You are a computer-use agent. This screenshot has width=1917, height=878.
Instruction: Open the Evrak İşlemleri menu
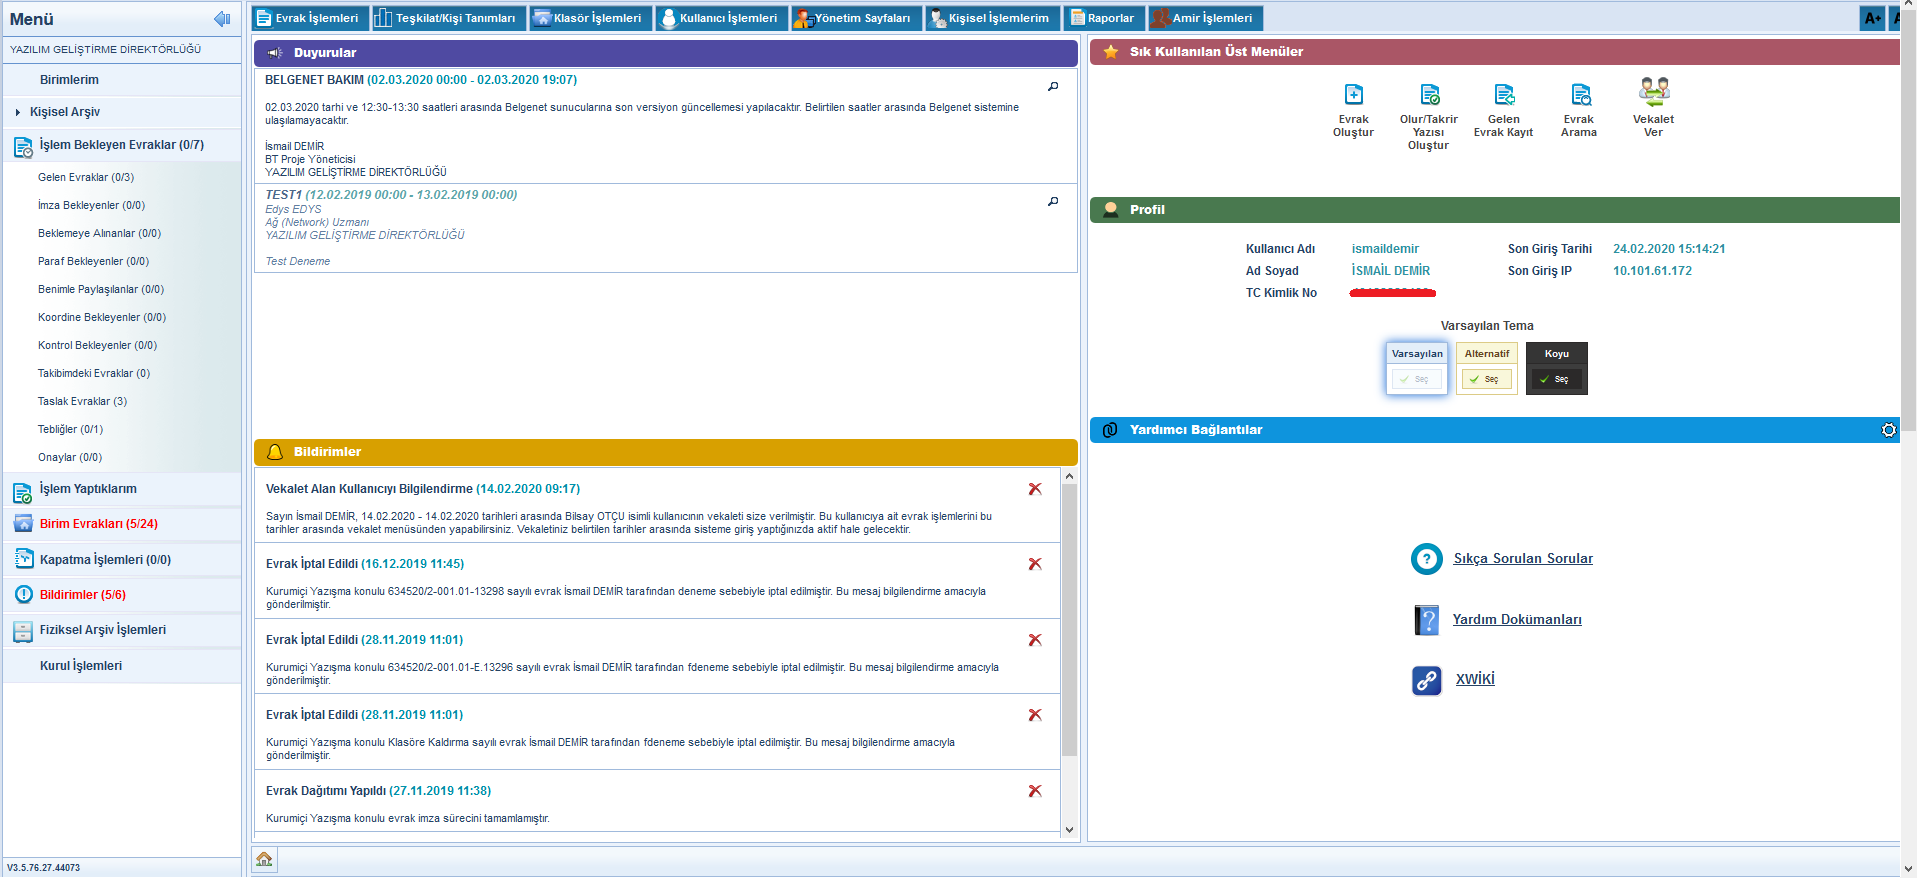307,18
